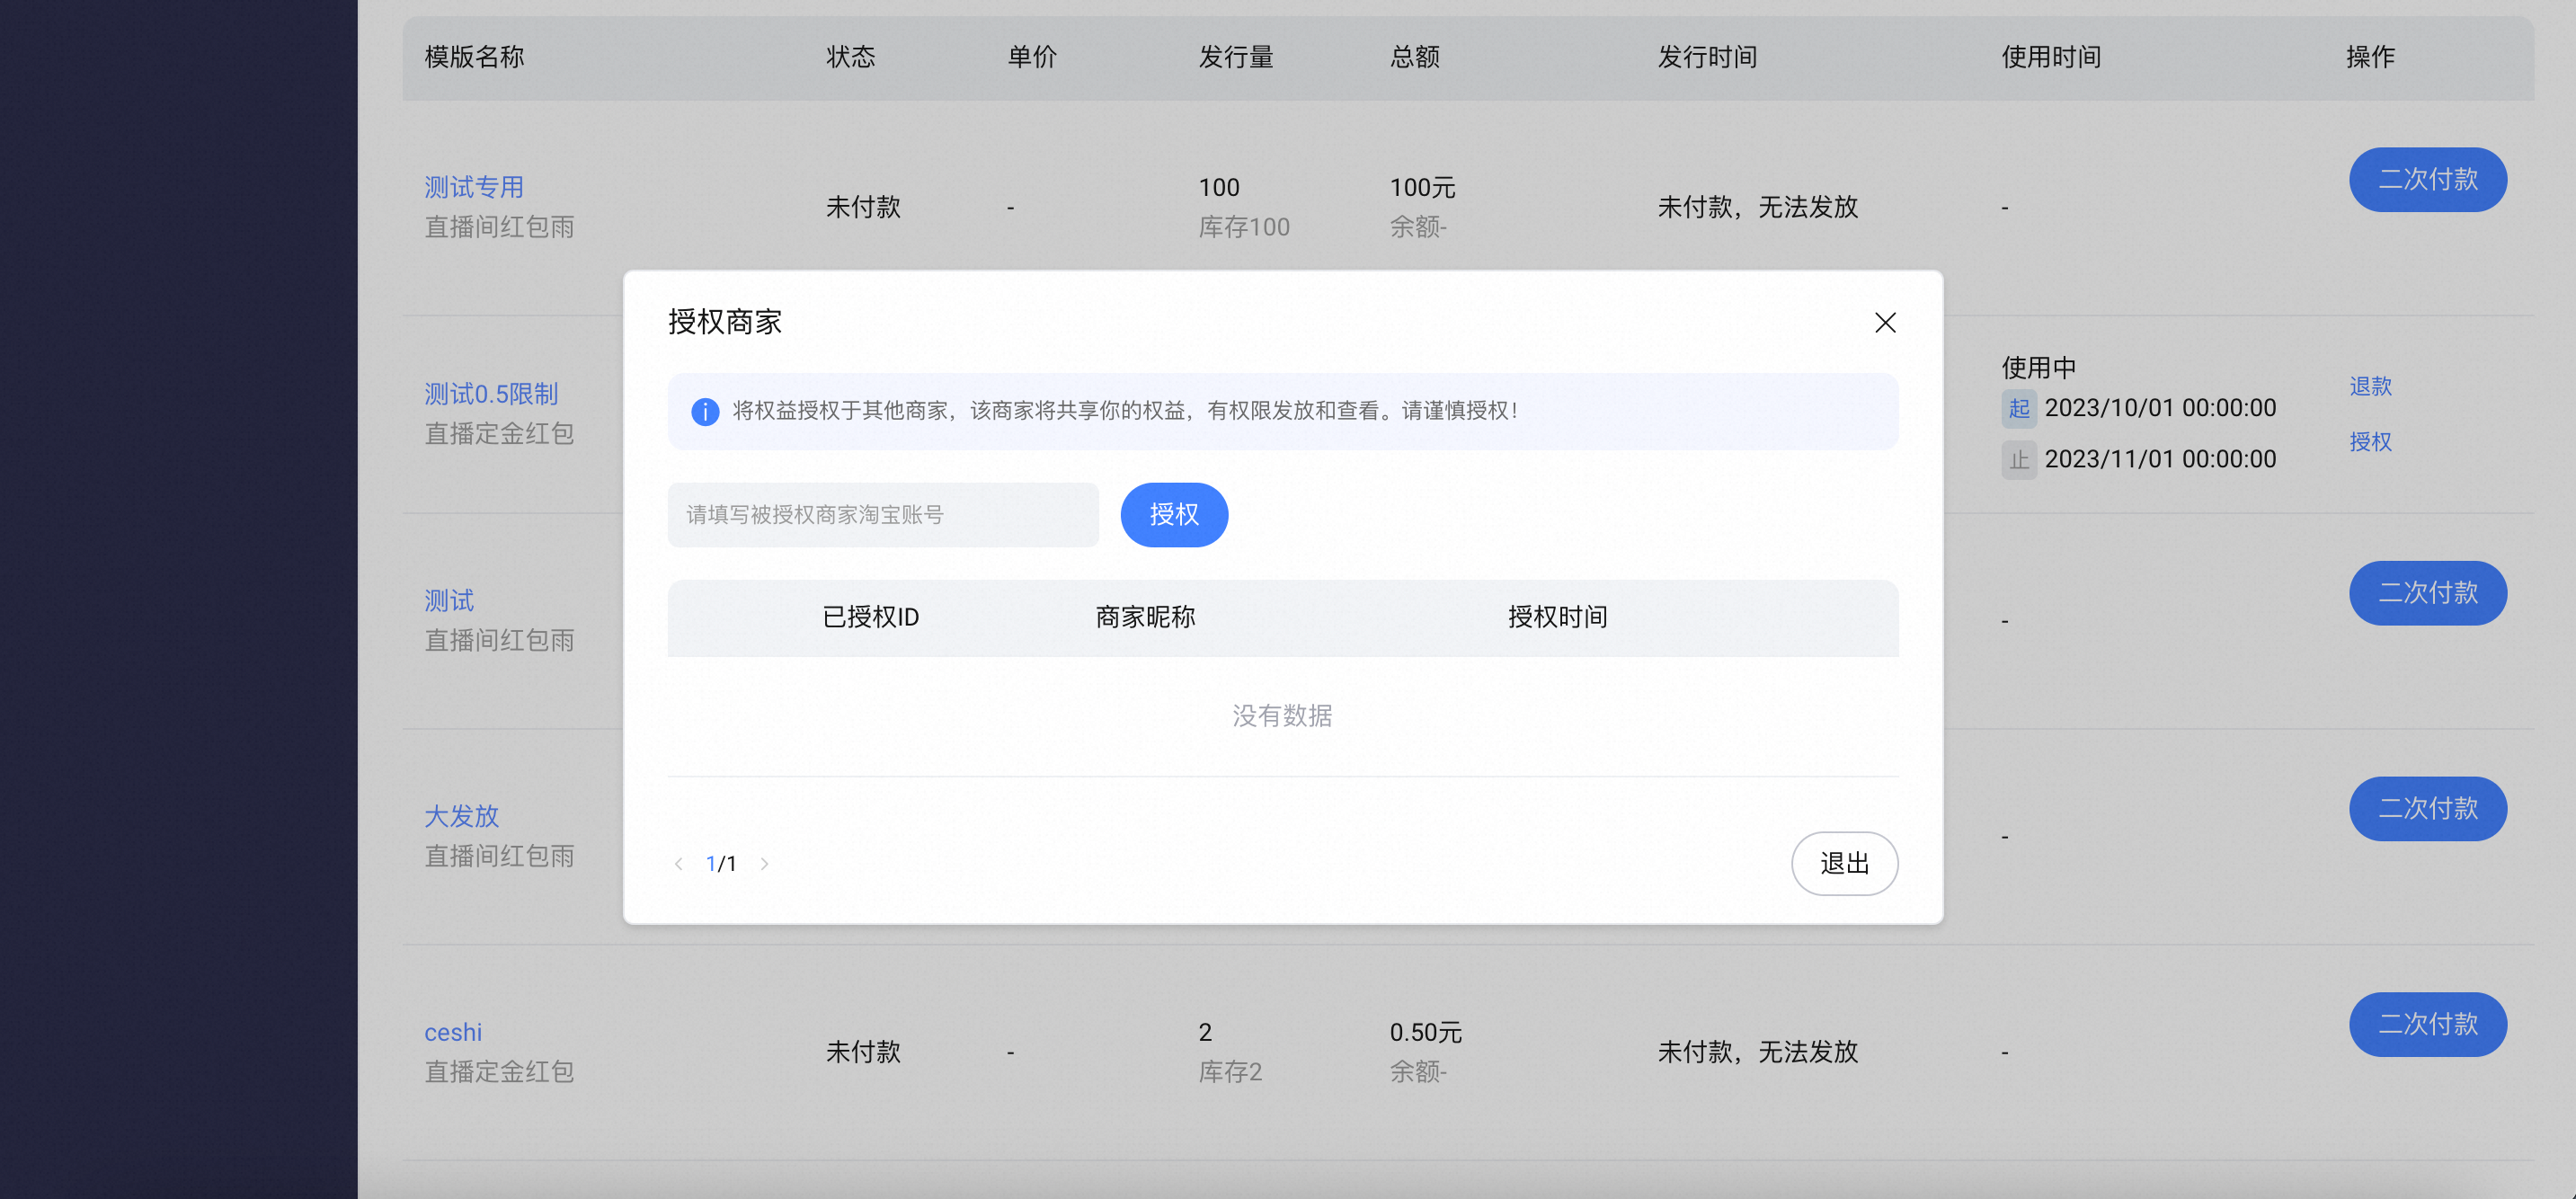Click the 授权商家 dialog title

click(x=725, y=322)
